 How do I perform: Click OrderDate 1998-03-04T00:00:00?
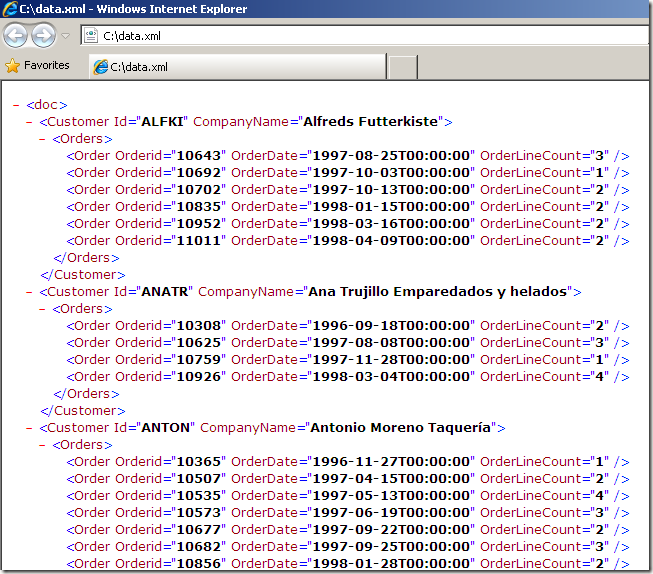tap(391, 377)
